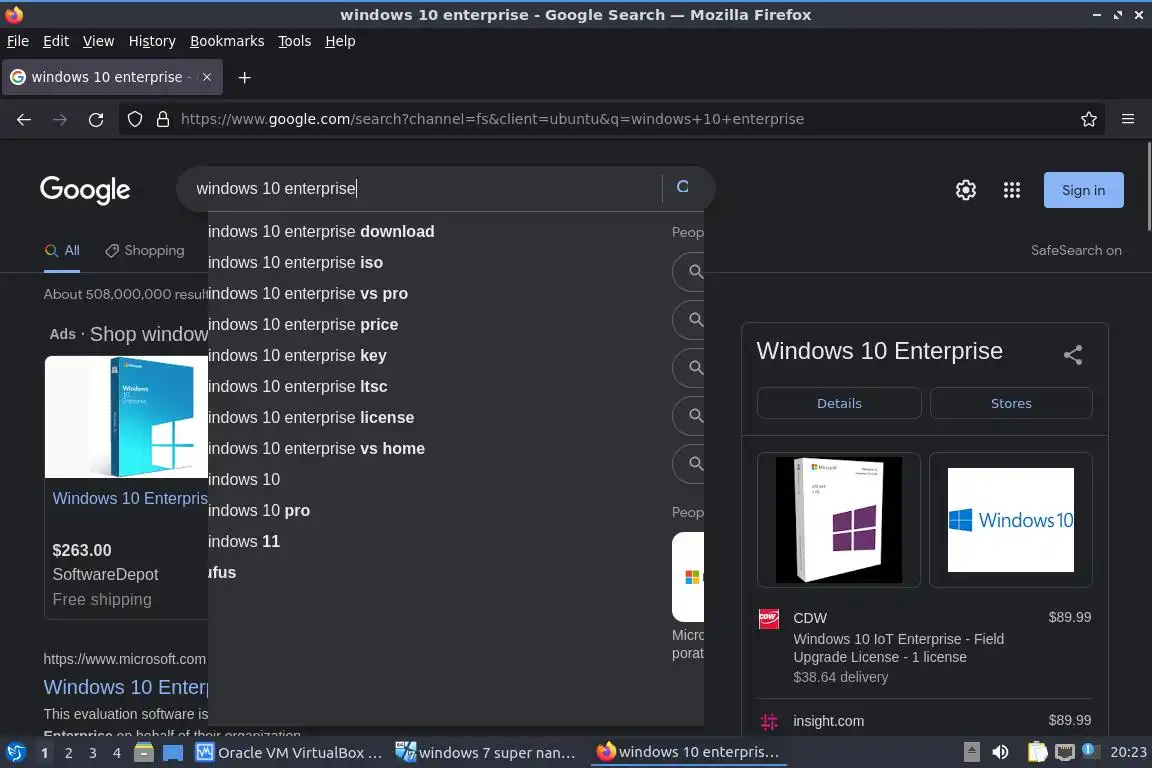The width and height of the screenshot is (1152, 768).
Task: Open the Windows 10 logo product thumbnail
Action: pos(1010,520)
